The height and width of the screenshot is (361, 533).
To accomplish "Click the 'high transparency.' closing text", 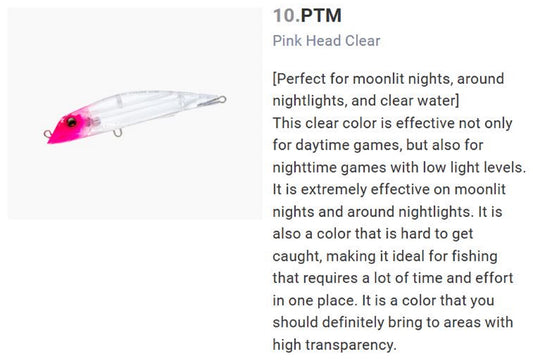I will (334, 345).
